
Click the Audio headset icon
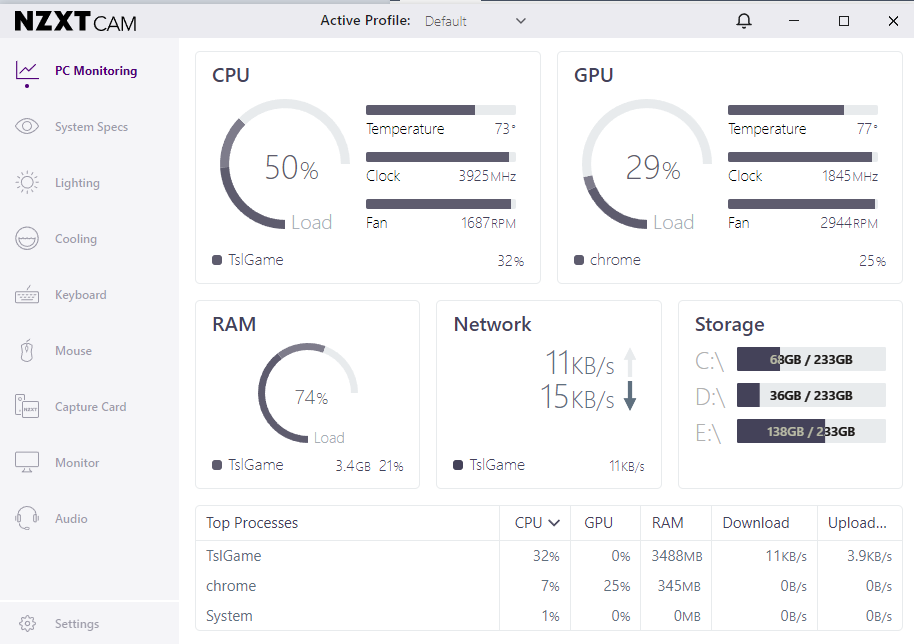27,518
